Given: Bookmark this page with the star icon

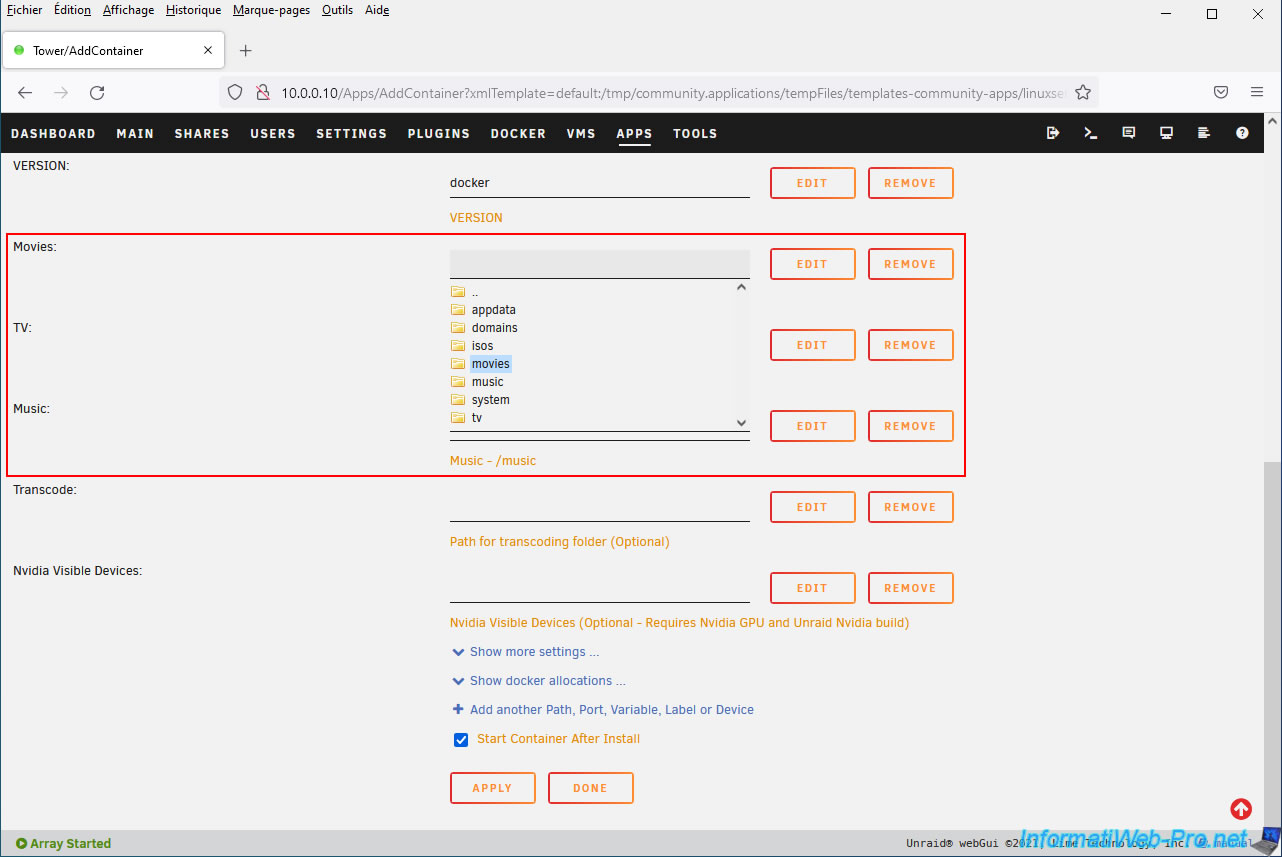Looking at the screenshot, I should point(1082,92).
